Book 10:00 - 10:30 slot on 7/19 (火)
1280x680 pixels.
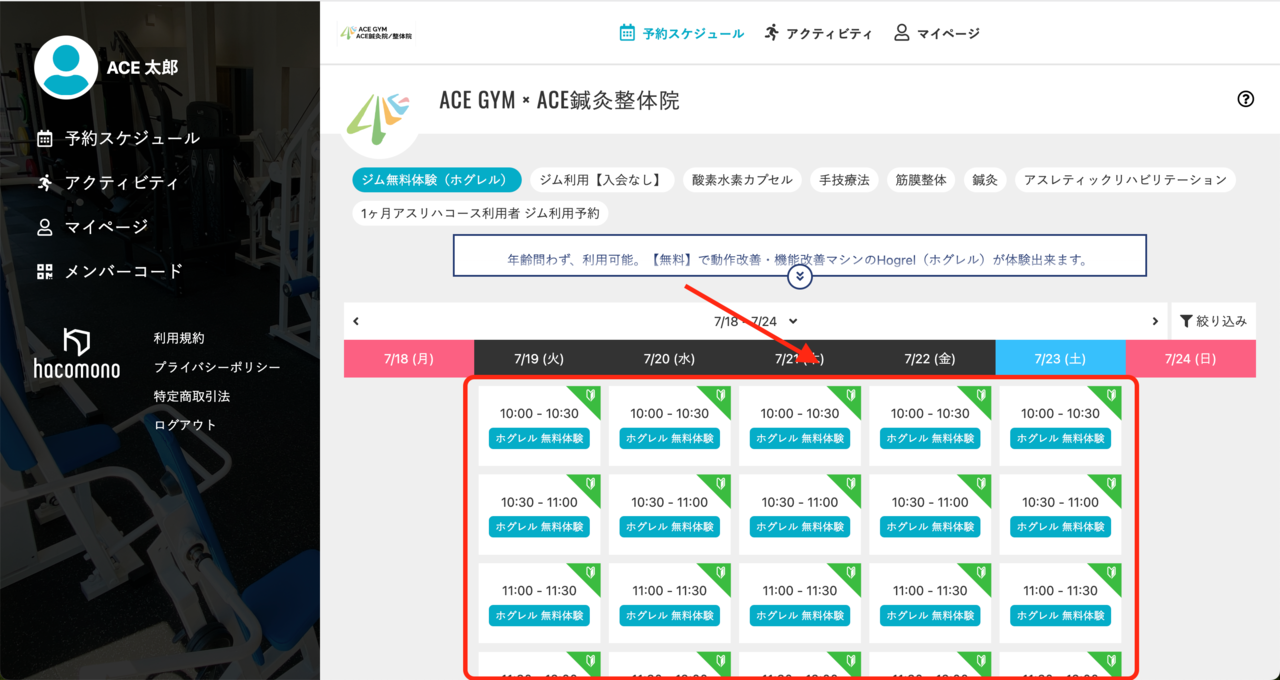[x=539, y=426]
